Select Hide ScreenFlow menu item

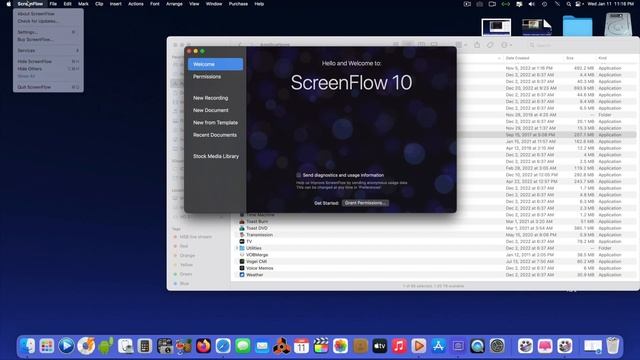pos(48,62)
